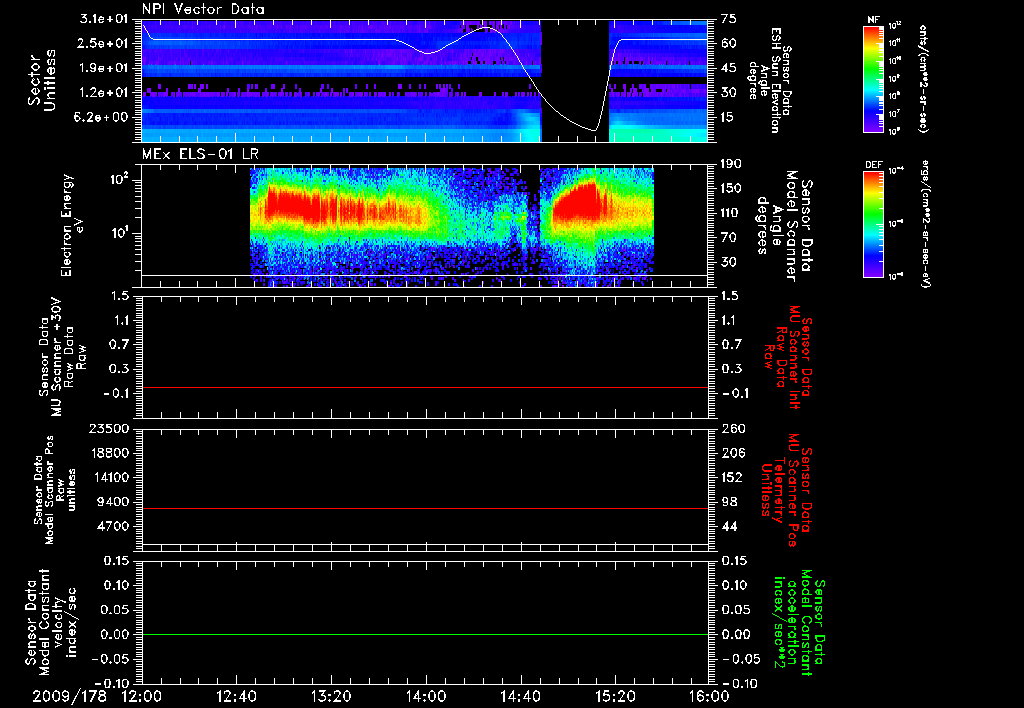The width and height of the screenshot is (1024, 708).
Task: Click the cnts/(cm**2-sr-sec) units label
Action: coord(923,79)
